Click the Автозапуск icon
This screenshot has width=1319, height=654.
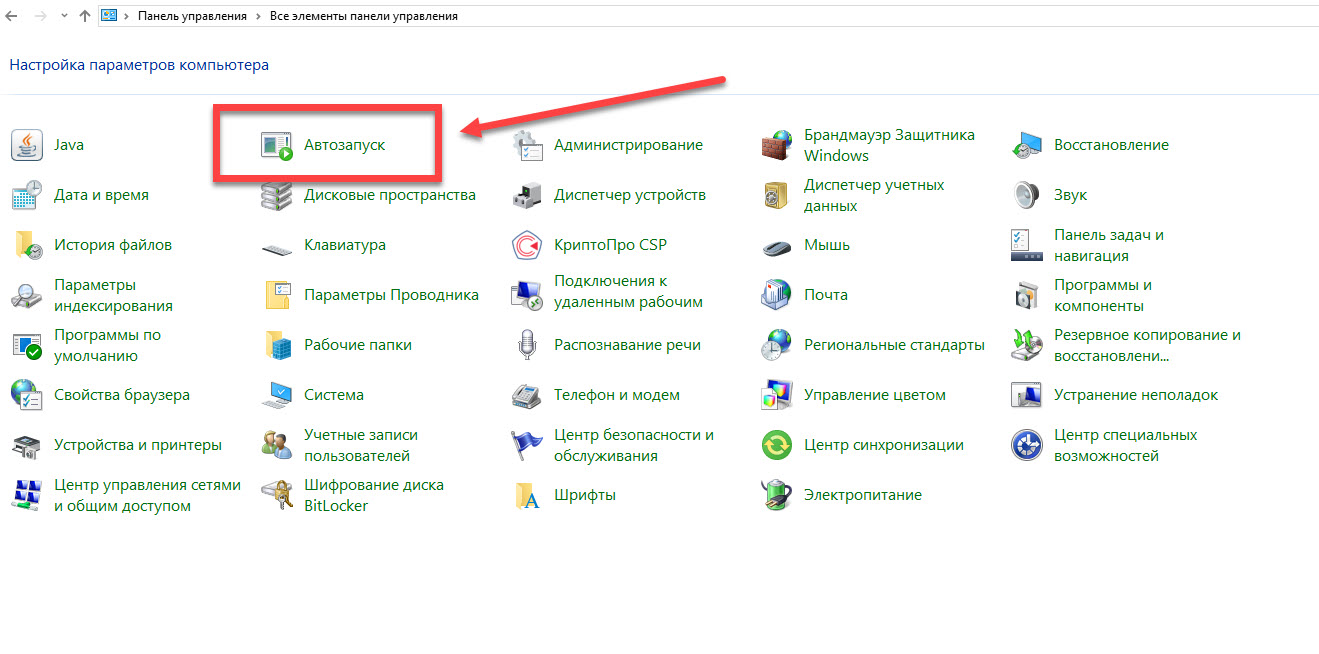click(x=276, y=145)
